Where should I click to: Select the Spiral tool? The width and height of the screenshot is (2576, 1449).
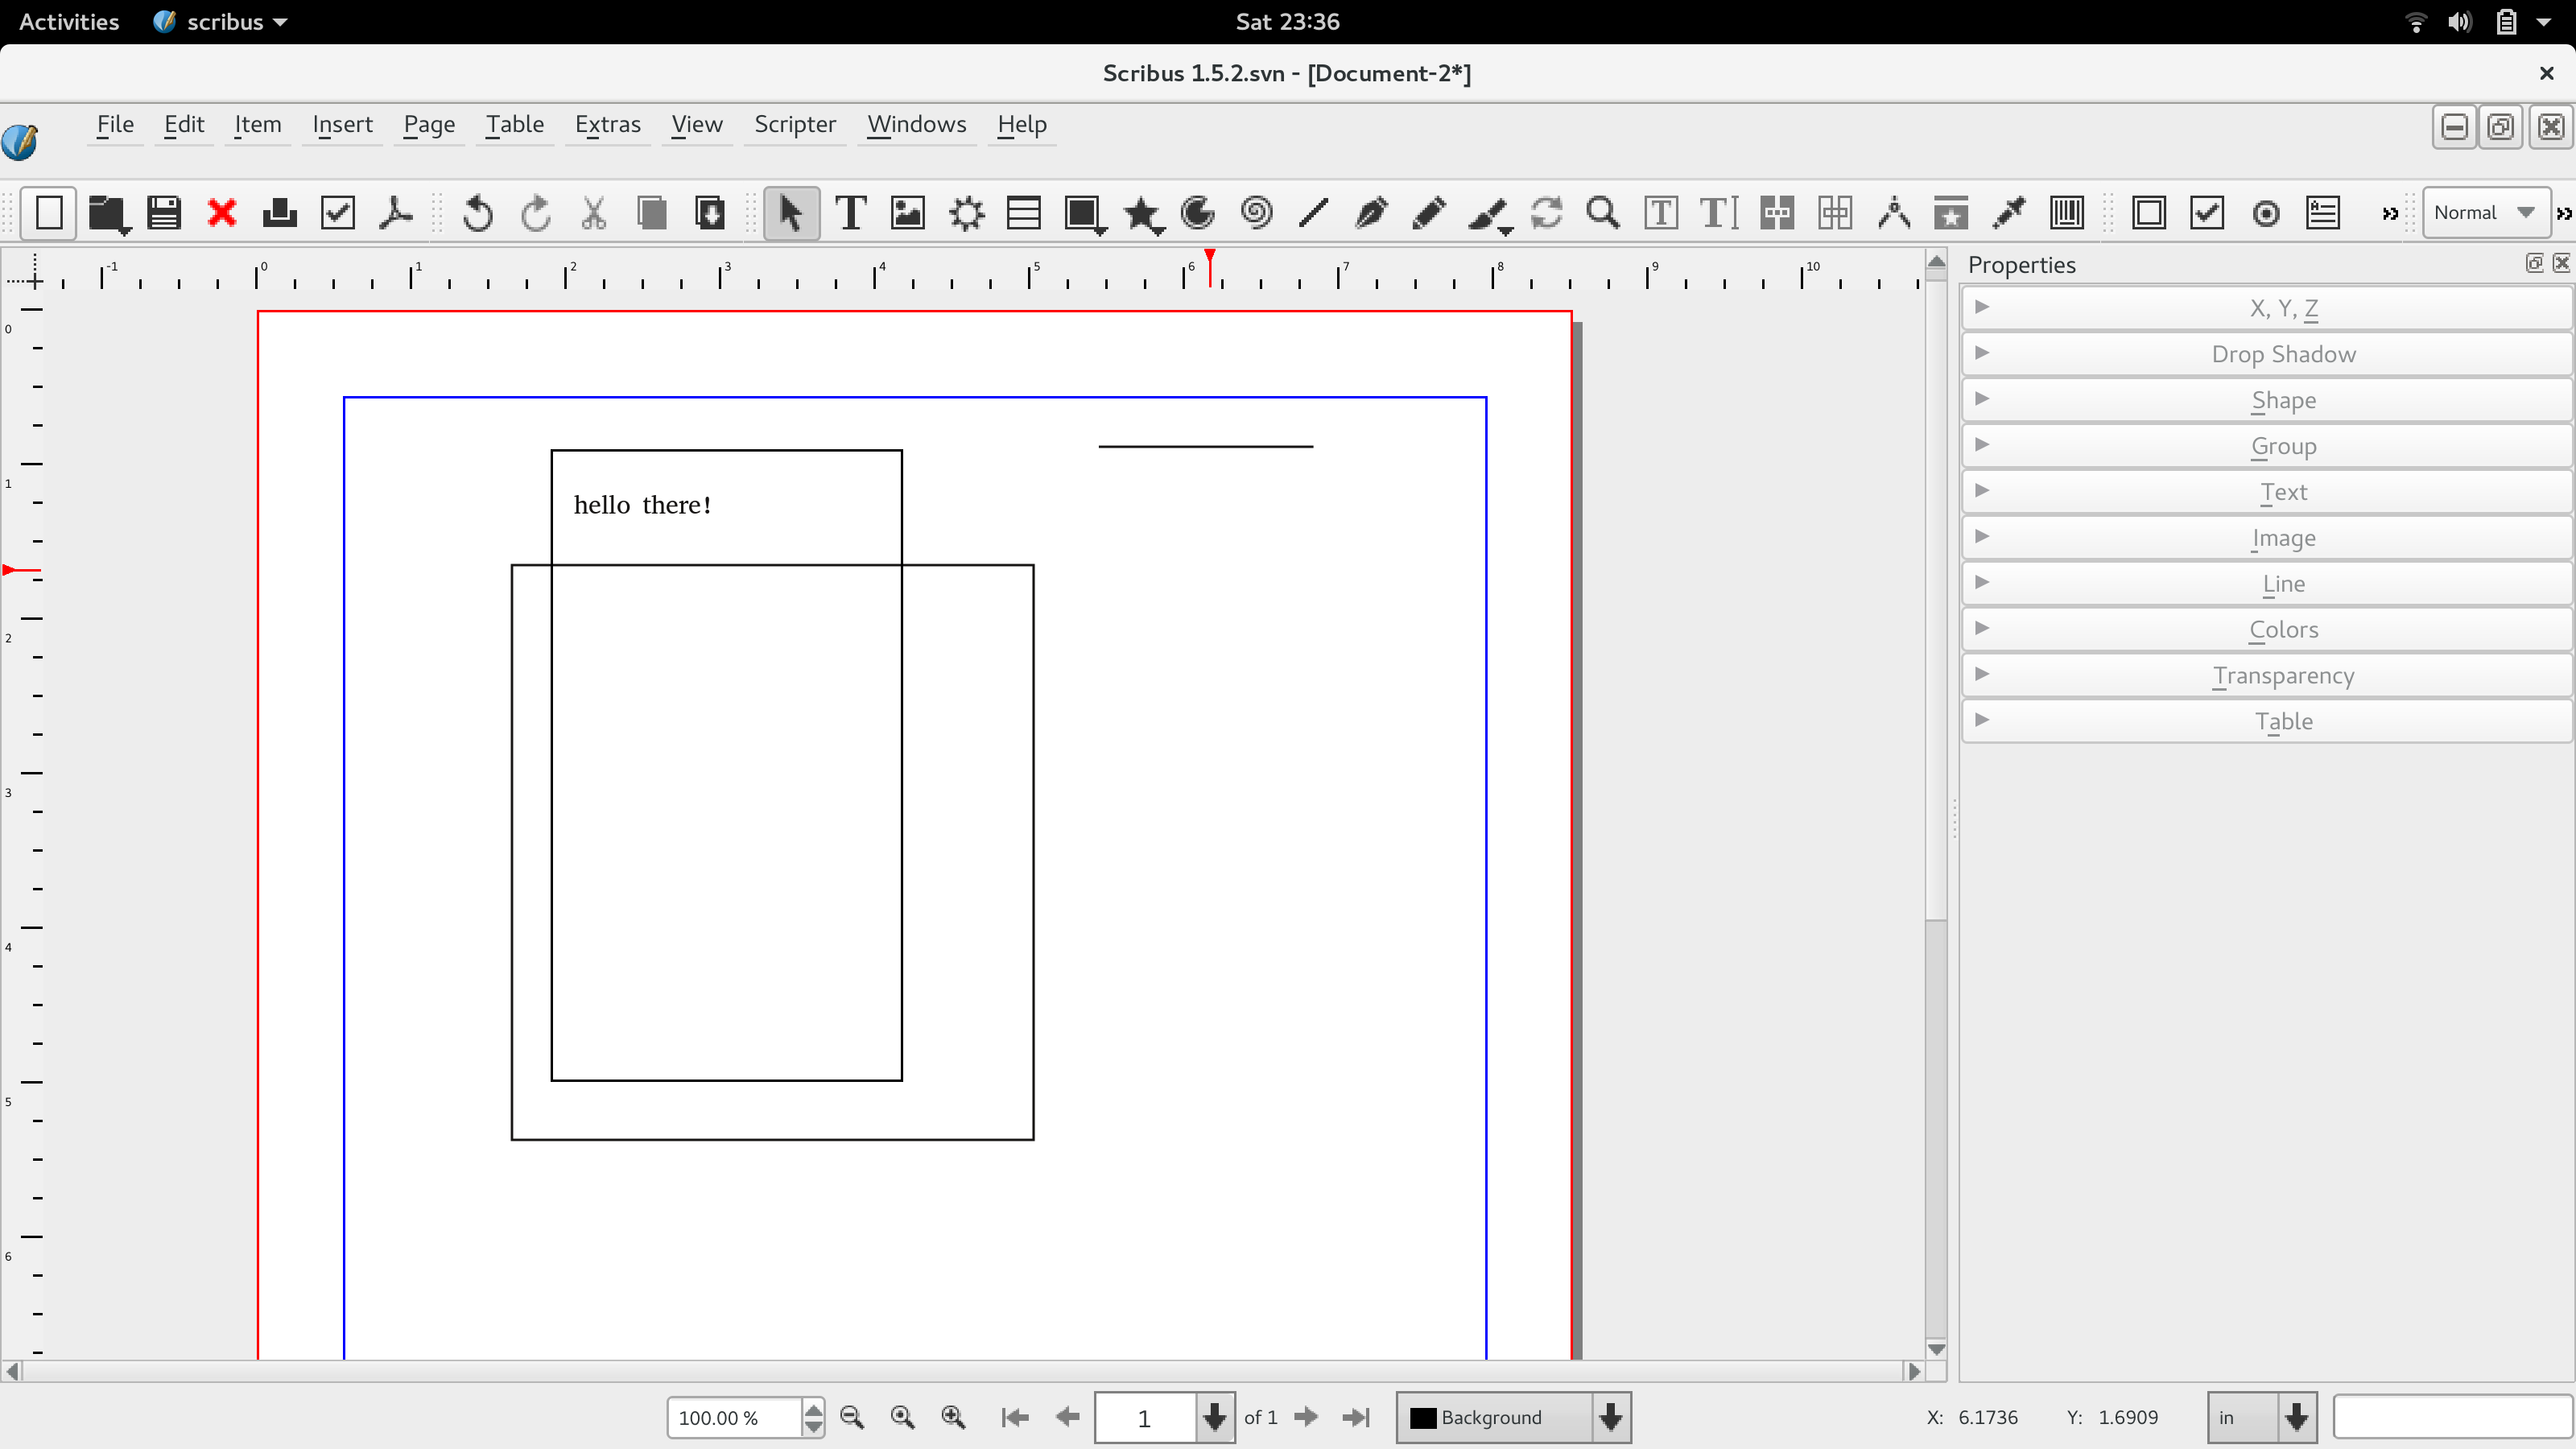[x=1256, y=213]
